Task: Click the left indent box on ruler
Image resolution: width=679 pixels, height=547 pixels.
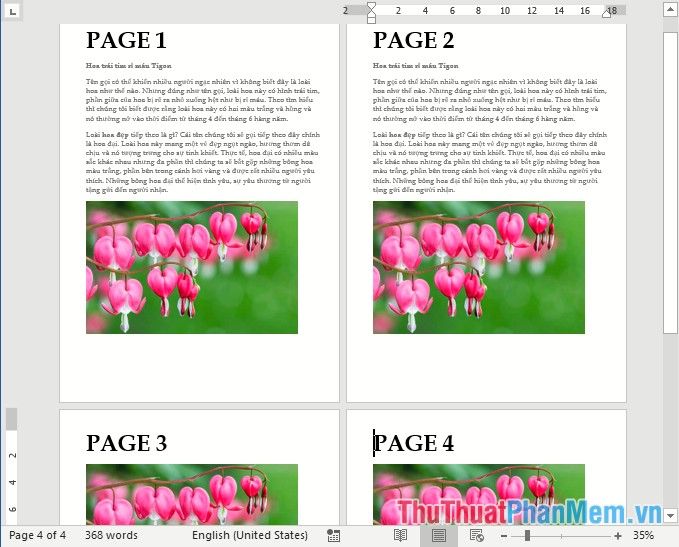Action: point(371,19)
